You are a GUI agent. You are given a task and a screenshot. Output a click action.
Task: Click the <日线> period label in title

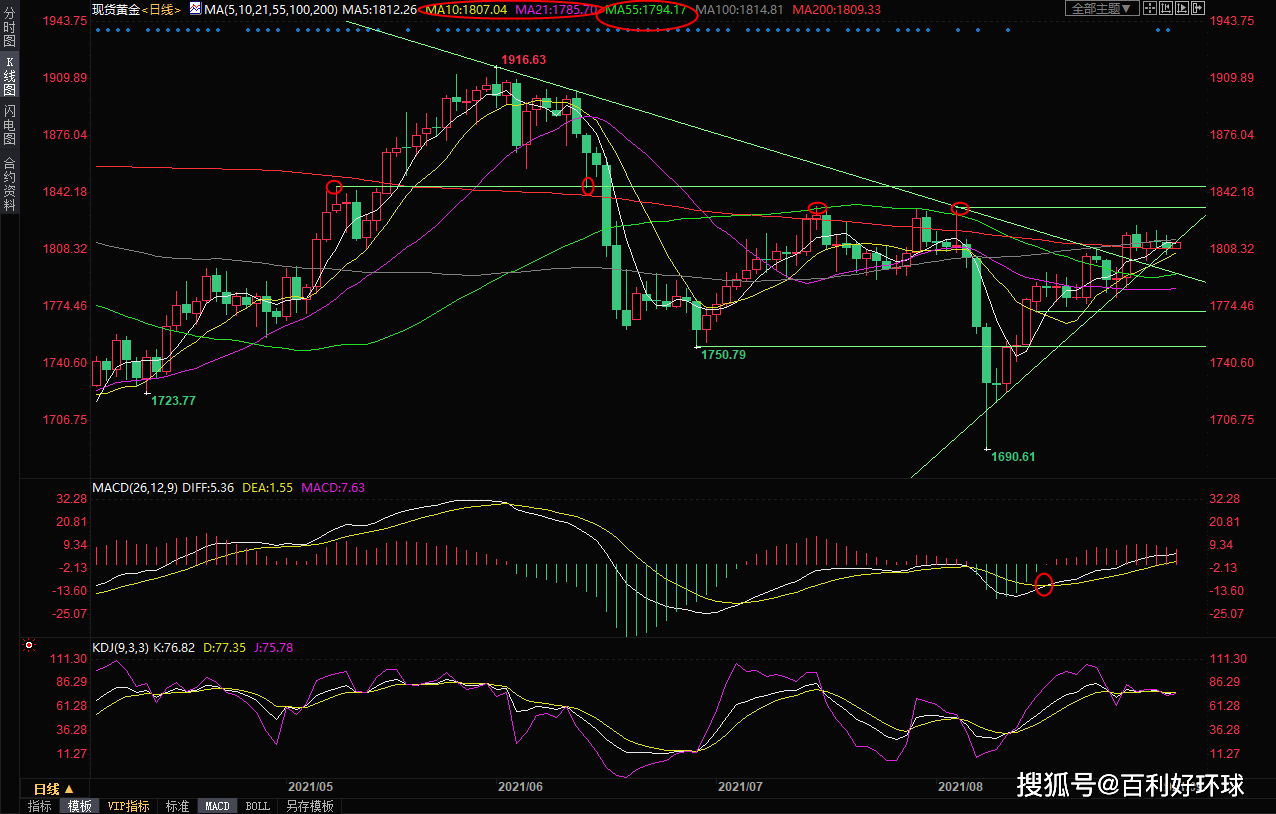pos(158,9)
